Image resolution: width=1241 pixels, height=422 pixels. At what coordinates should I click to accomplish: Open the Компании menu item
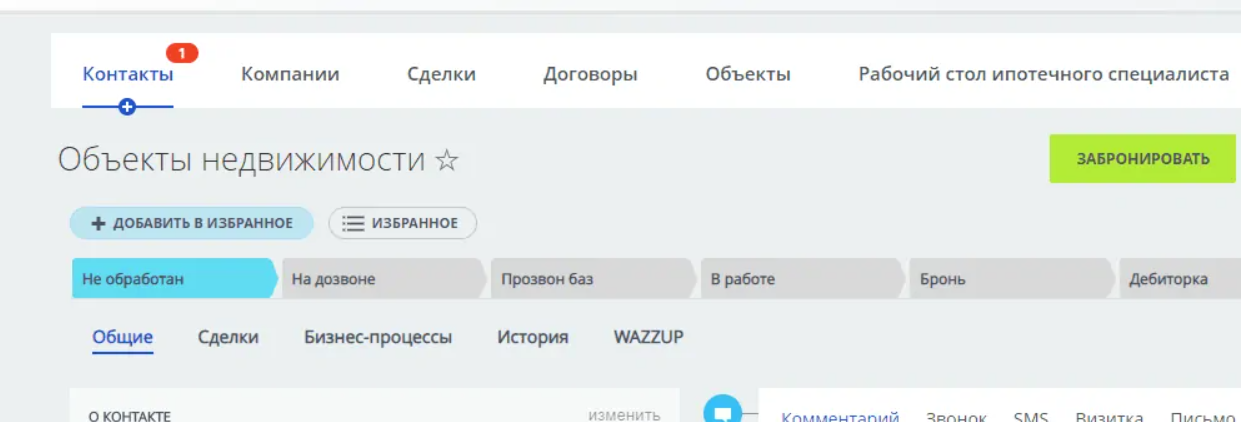pos(290,74)
